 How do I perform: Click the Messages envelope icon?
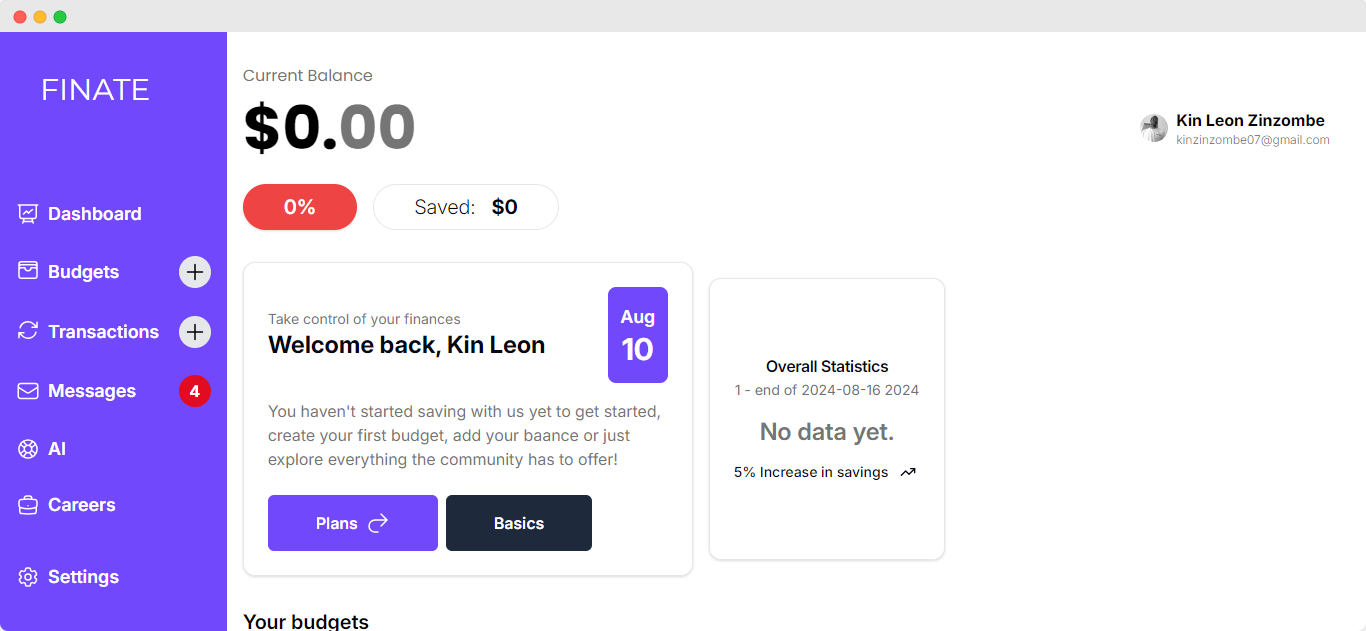(x=28, y=391)
